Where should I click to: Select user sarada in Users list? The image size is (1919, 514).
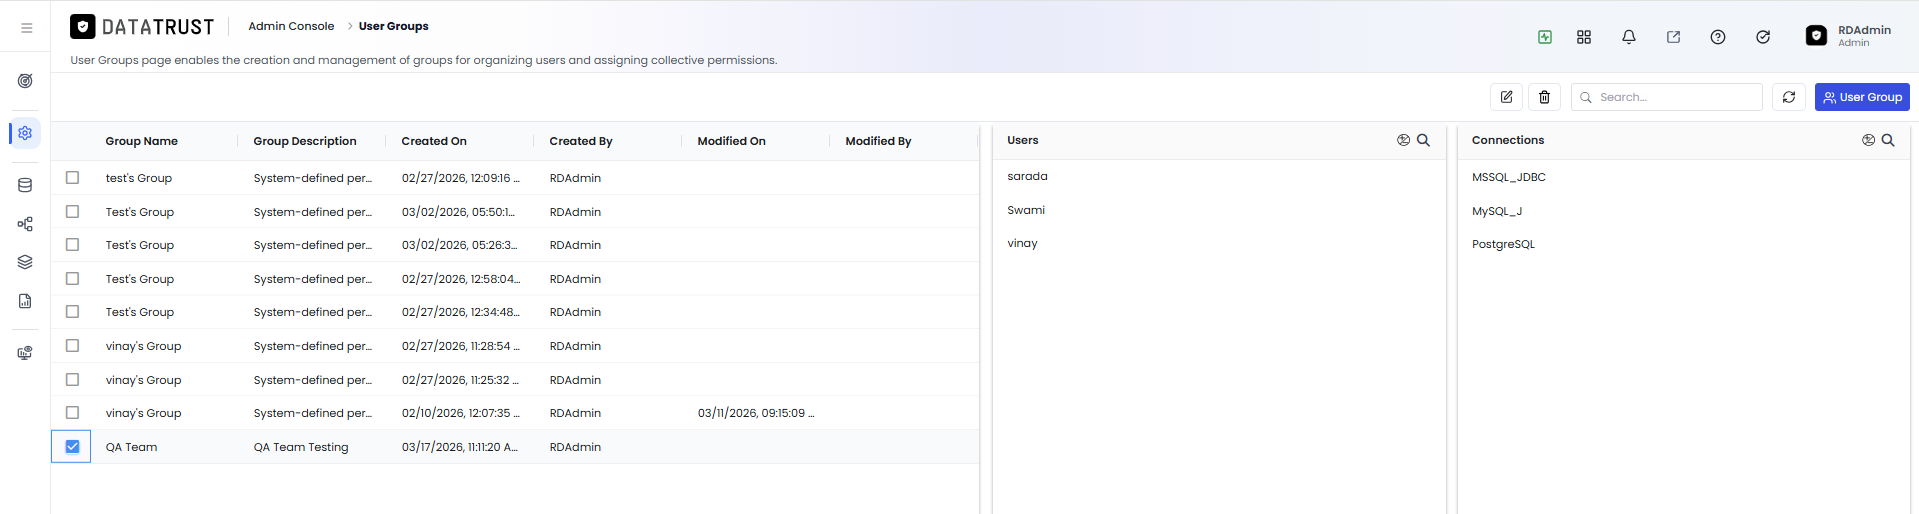pos(1027,176)
